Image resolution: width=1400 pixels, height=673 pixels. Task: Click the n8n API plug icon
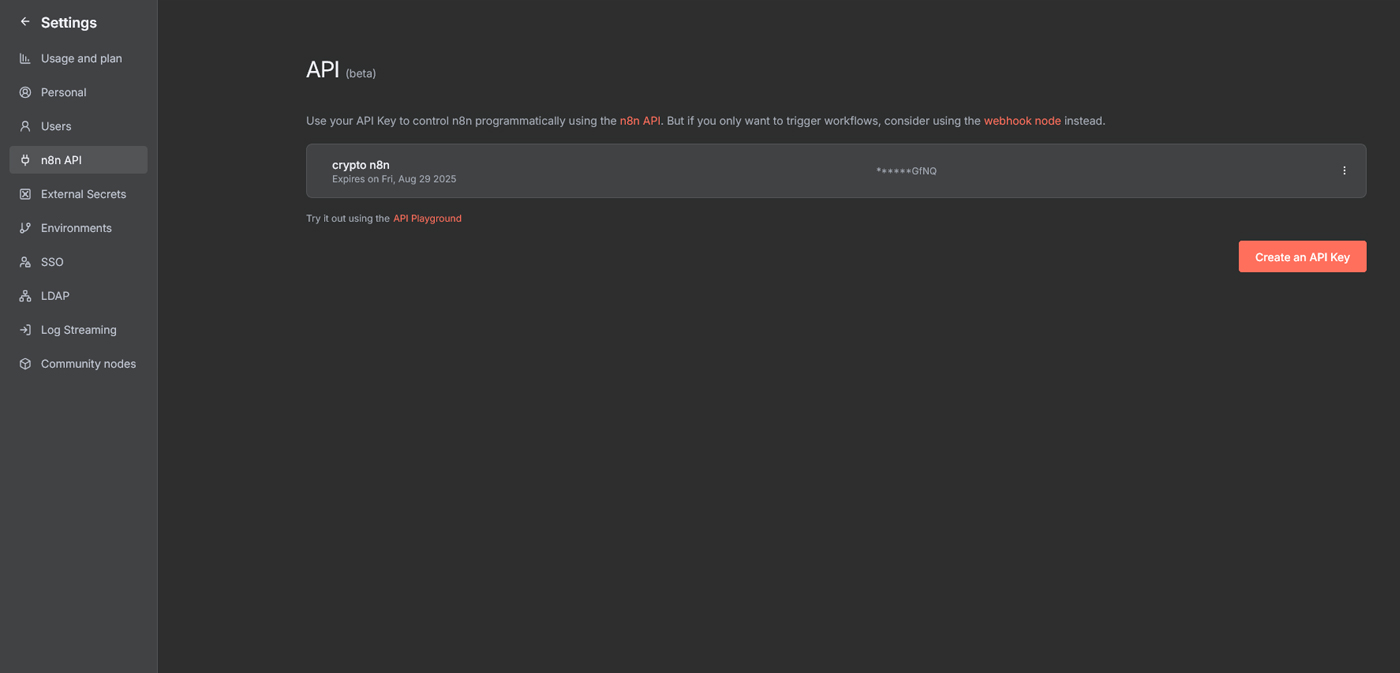pos(25,161)
